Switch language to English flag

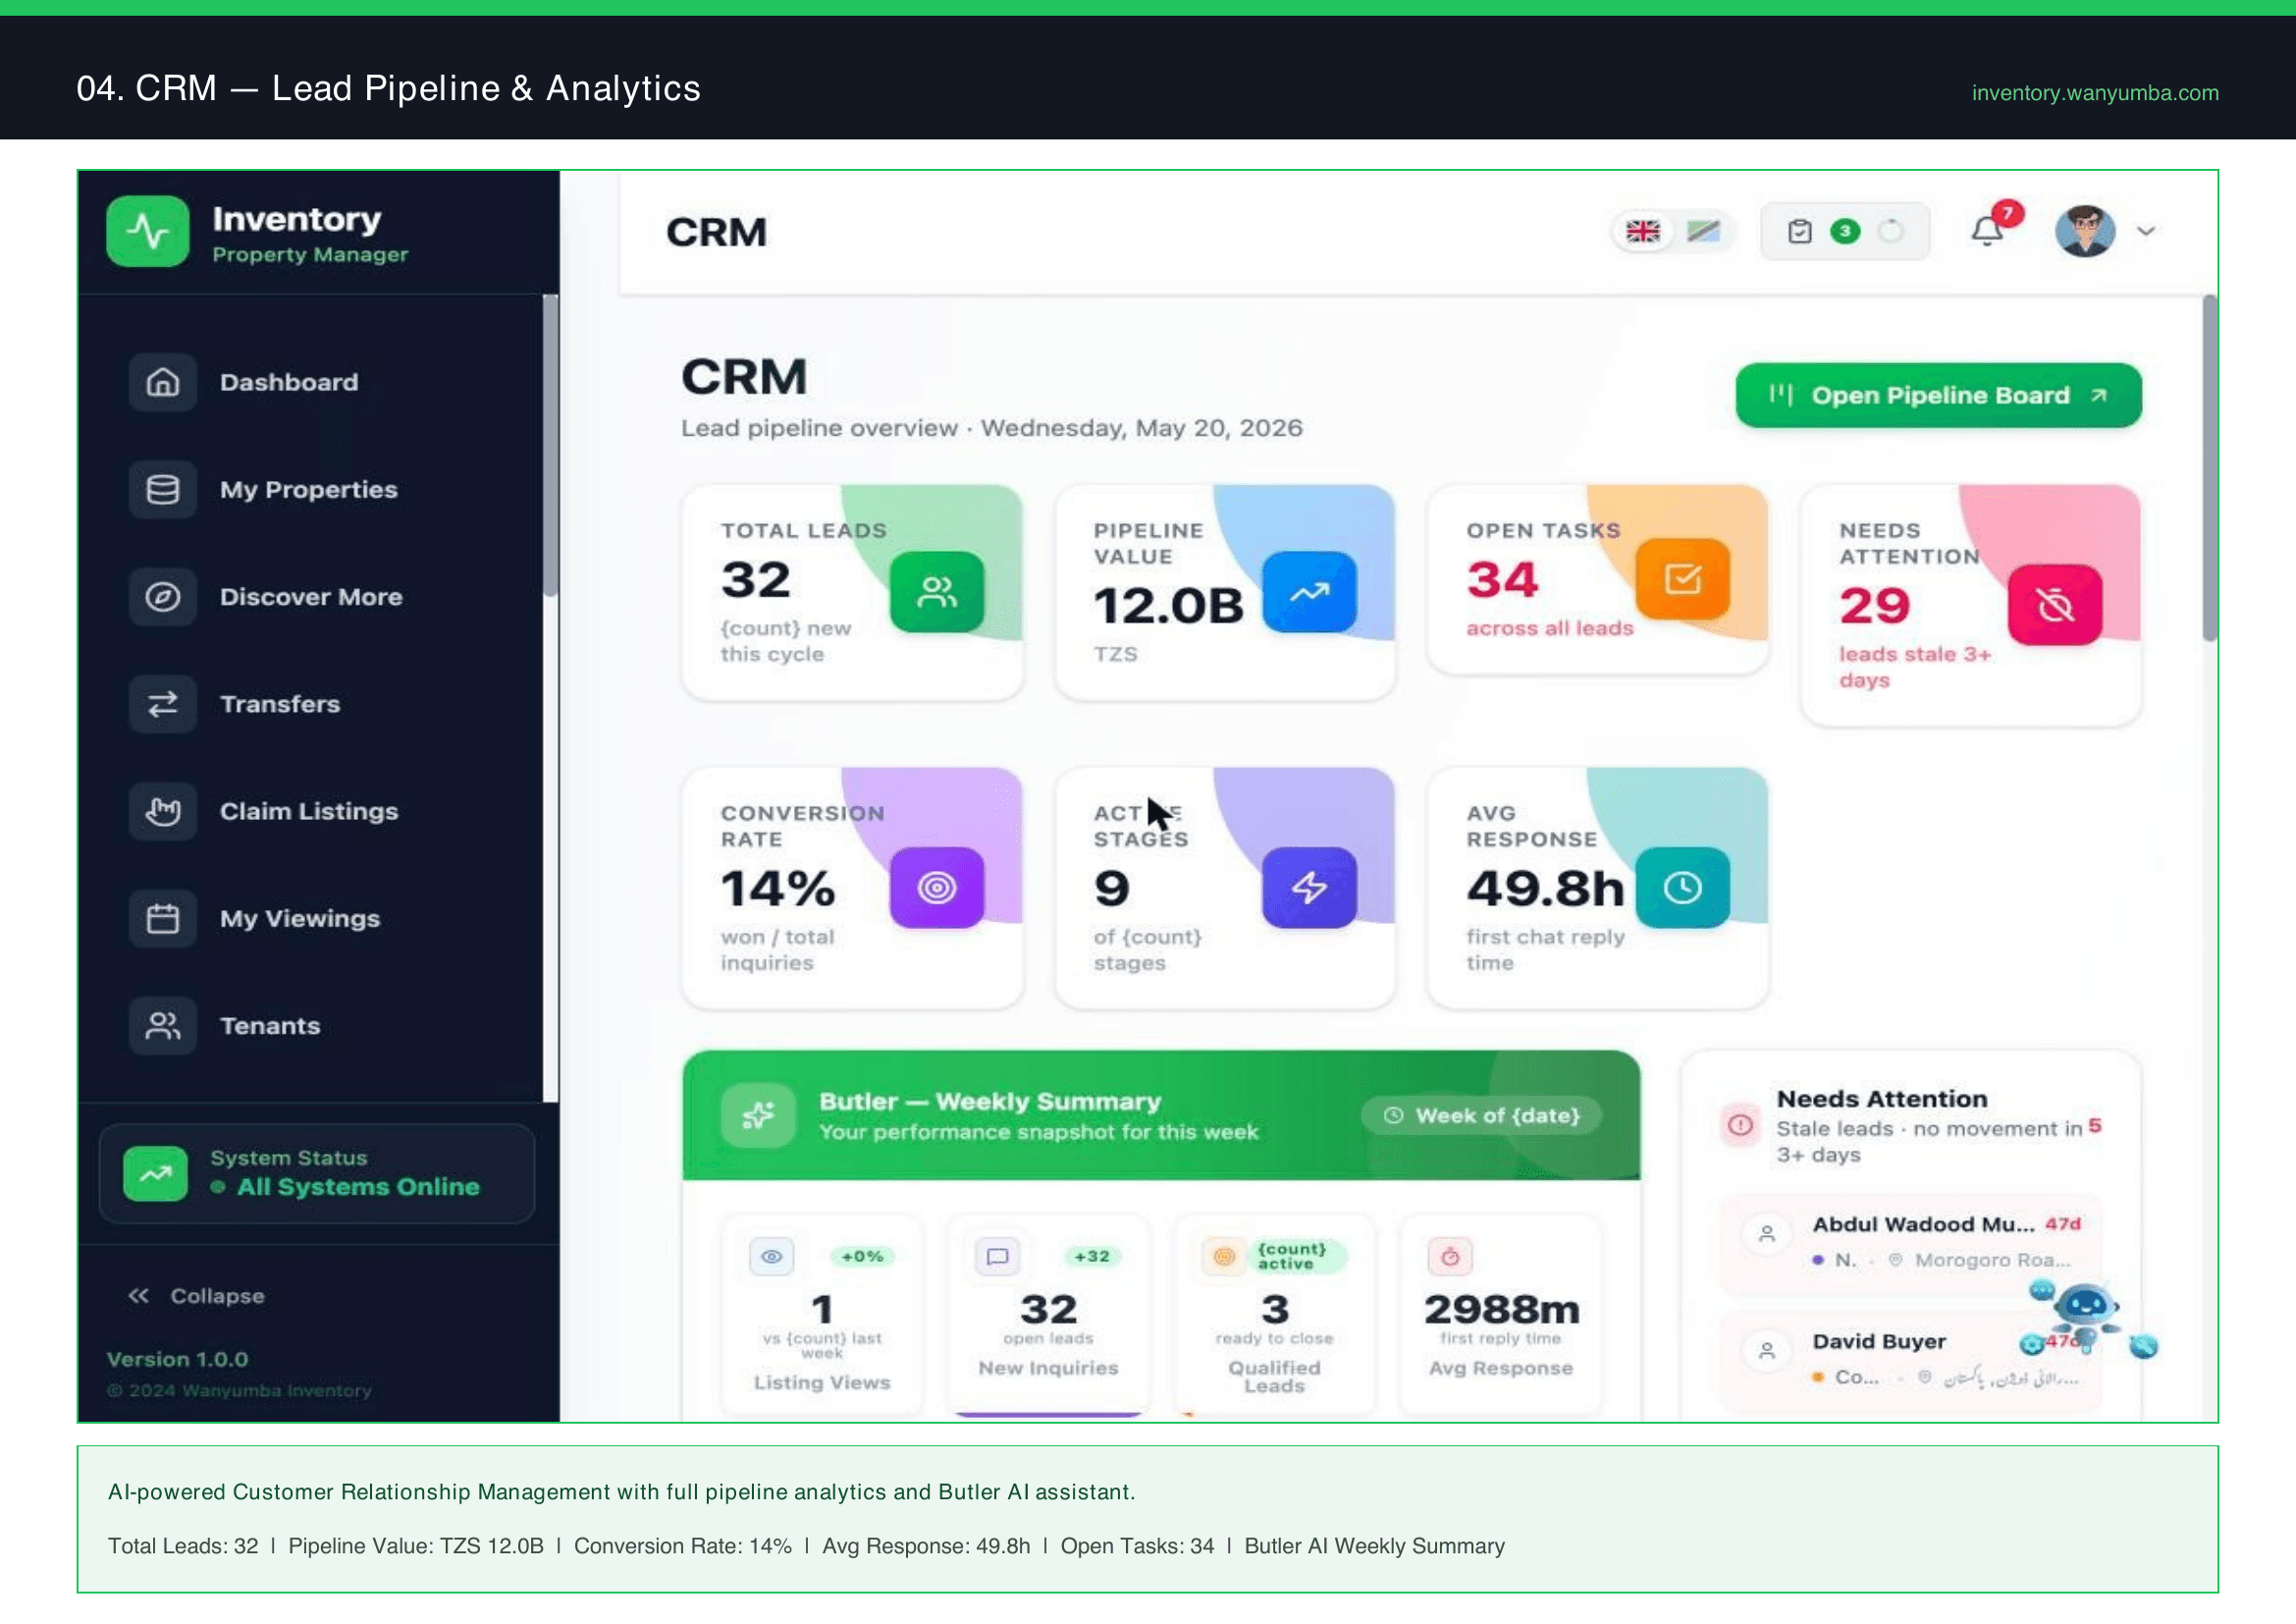(1642, 232)
